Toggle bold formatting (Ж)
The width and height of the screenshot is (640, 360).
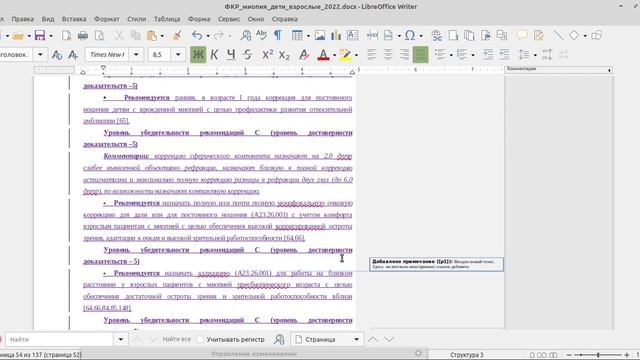pos(198,54)
